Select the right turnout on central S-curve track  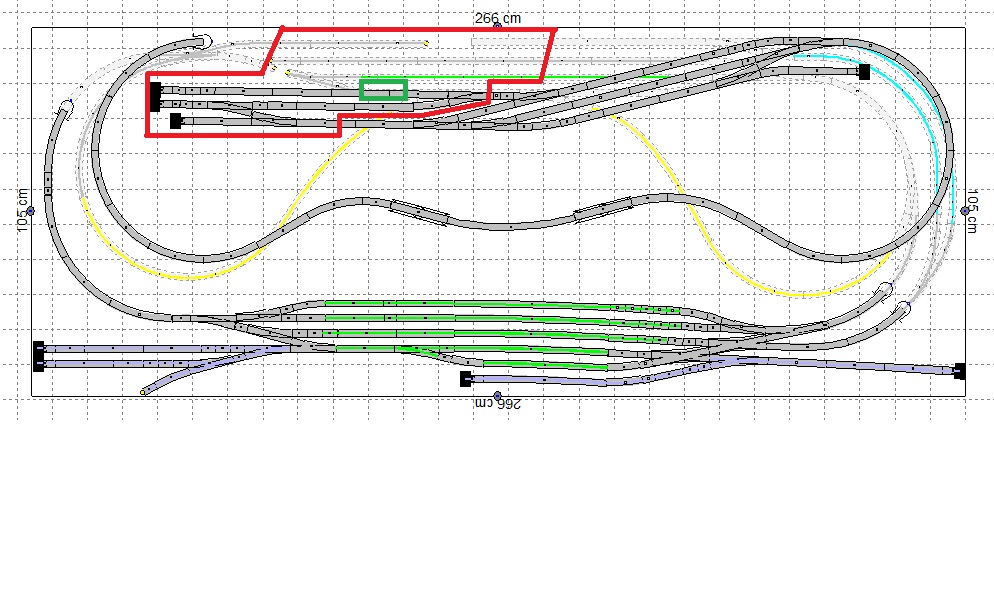click(603, 210)
